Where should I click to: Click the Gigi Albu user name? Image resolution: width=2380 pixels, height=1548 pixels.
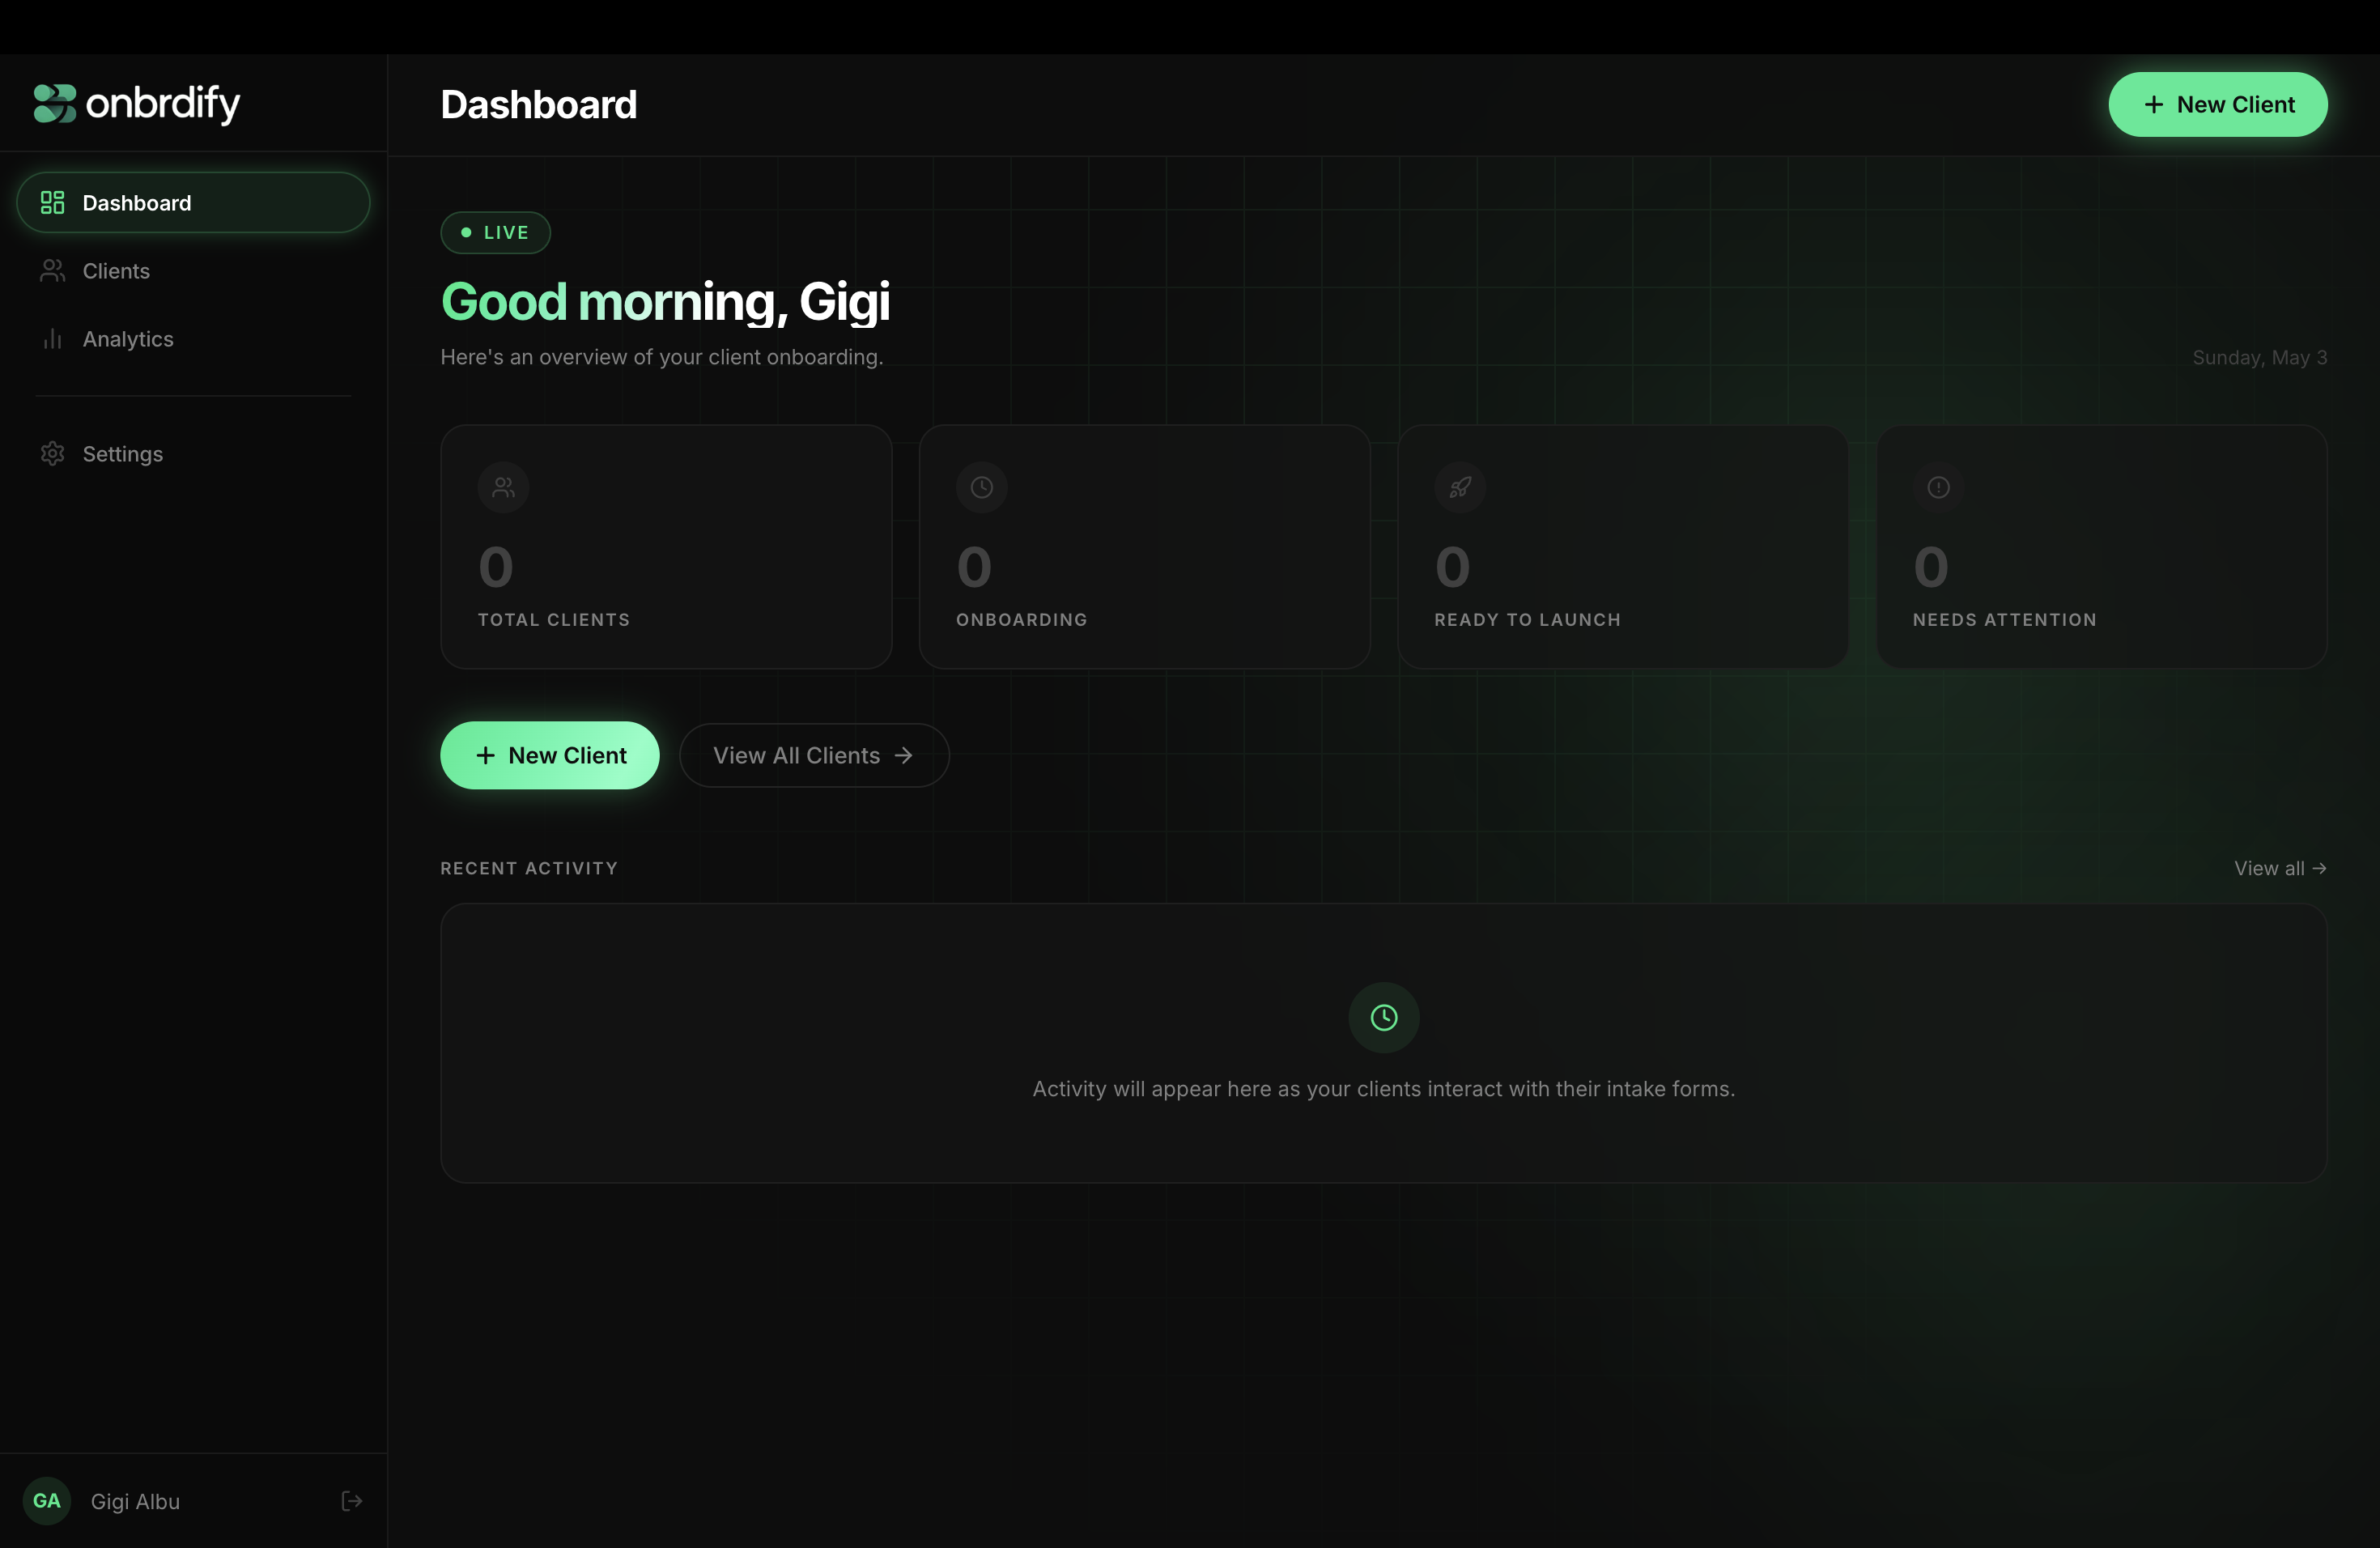pyautogui.click(x=135, y=1501)
